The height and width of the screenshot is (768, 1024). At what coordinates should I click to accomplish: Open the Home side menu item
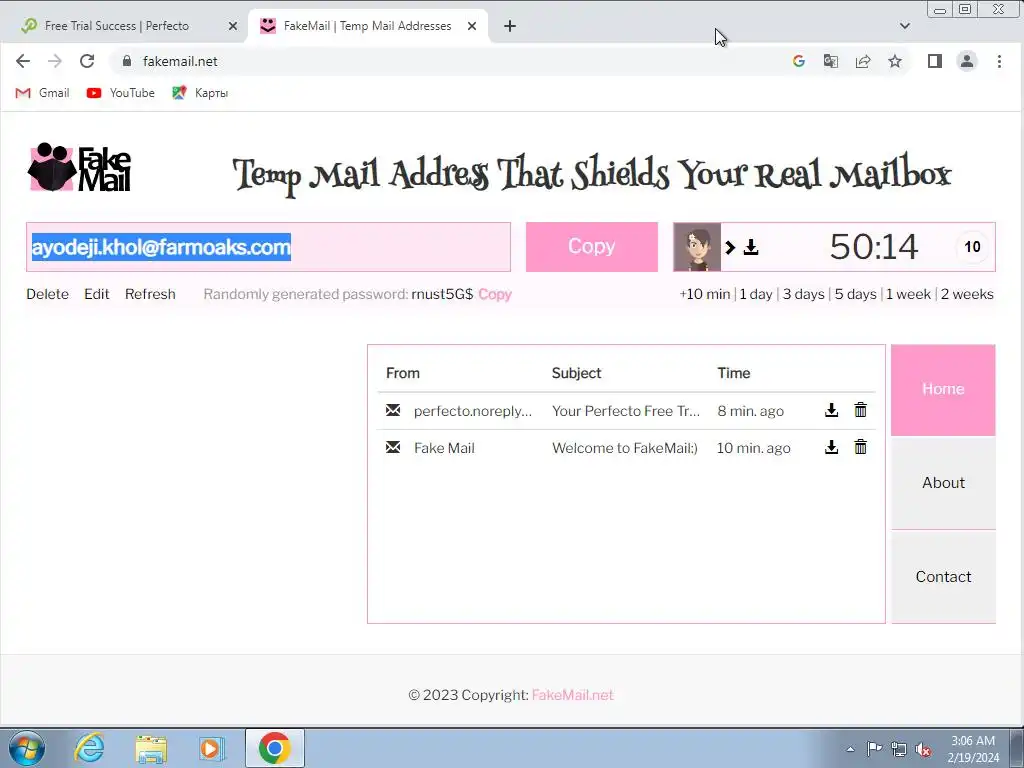(943, 390)
